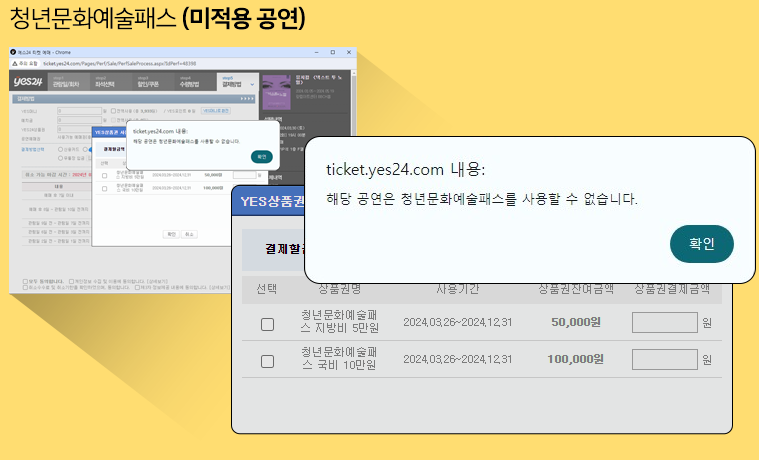Click the purple performance poster thumbnail

pos(276,92)
